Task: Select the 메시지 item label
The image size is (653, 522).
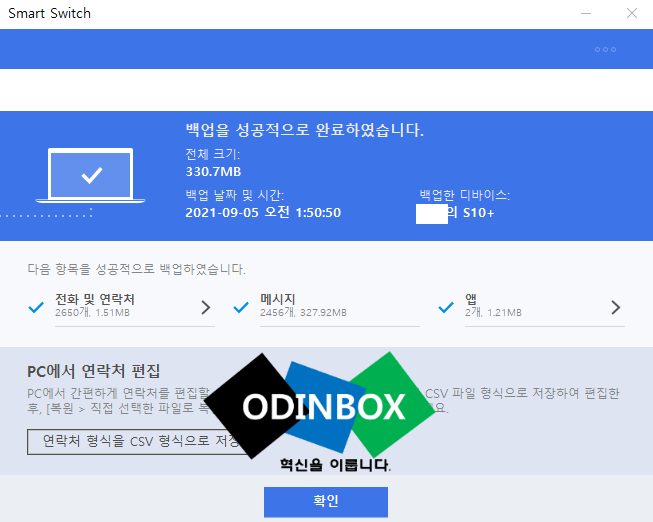Action: tap(277, 299)
